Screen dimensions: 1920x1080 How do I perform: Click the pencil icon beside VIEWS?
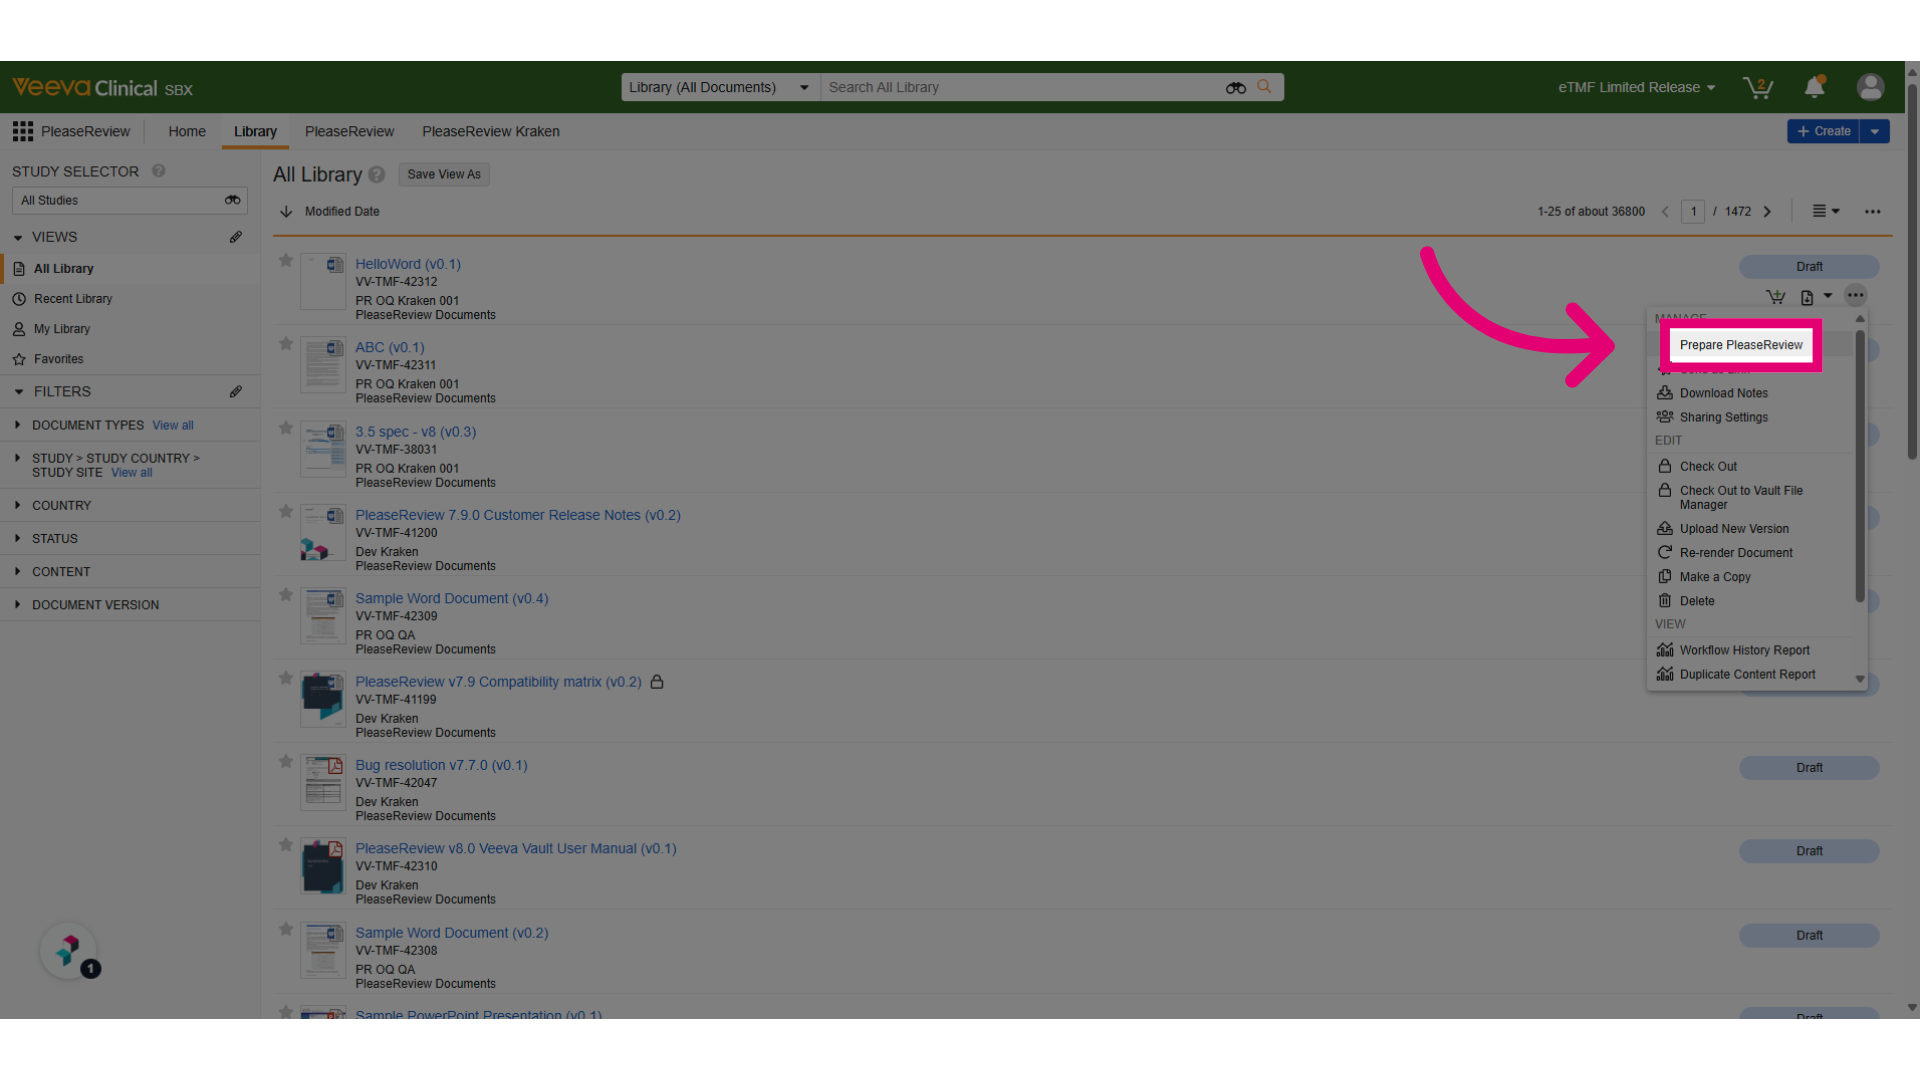tap(236, 237)
